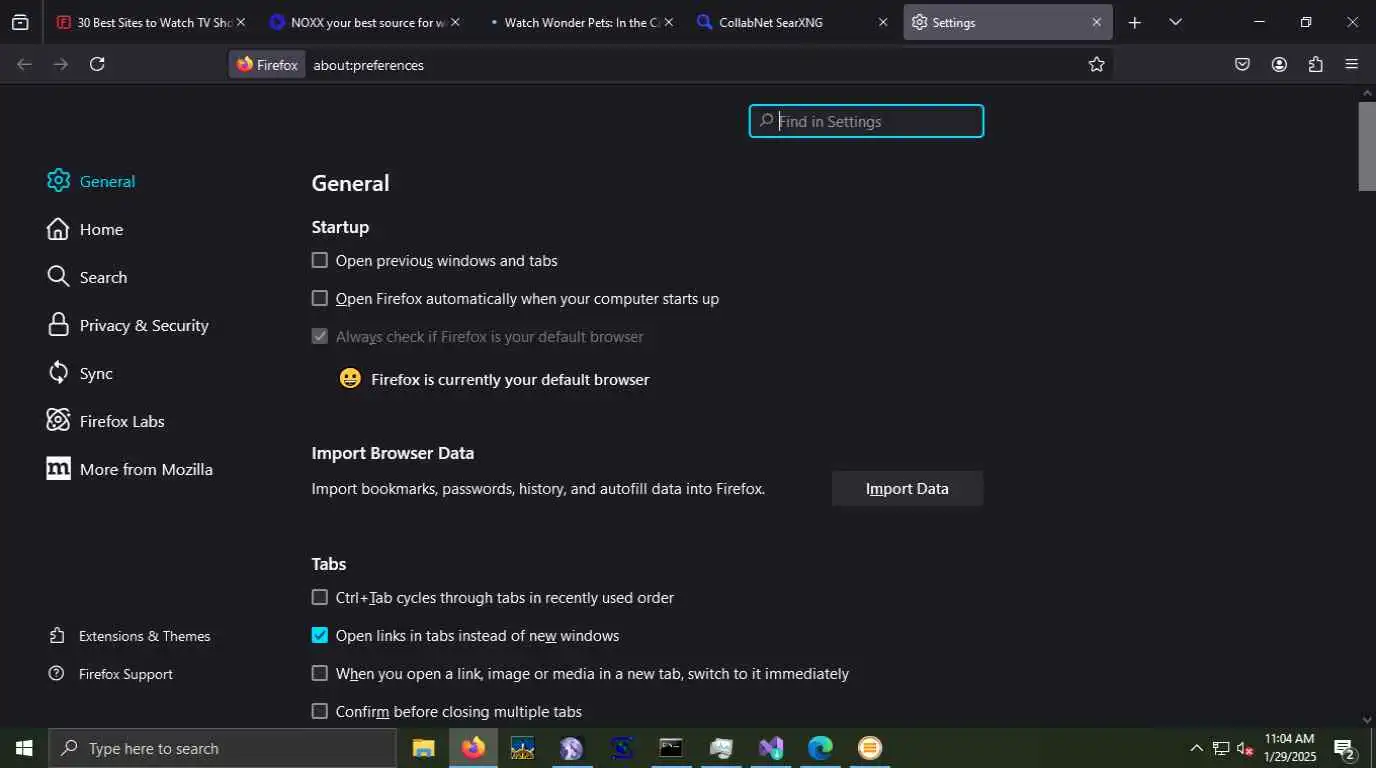Enable Open previous windows and tabs
The image size is (1376, 768).
pos(320,260)
